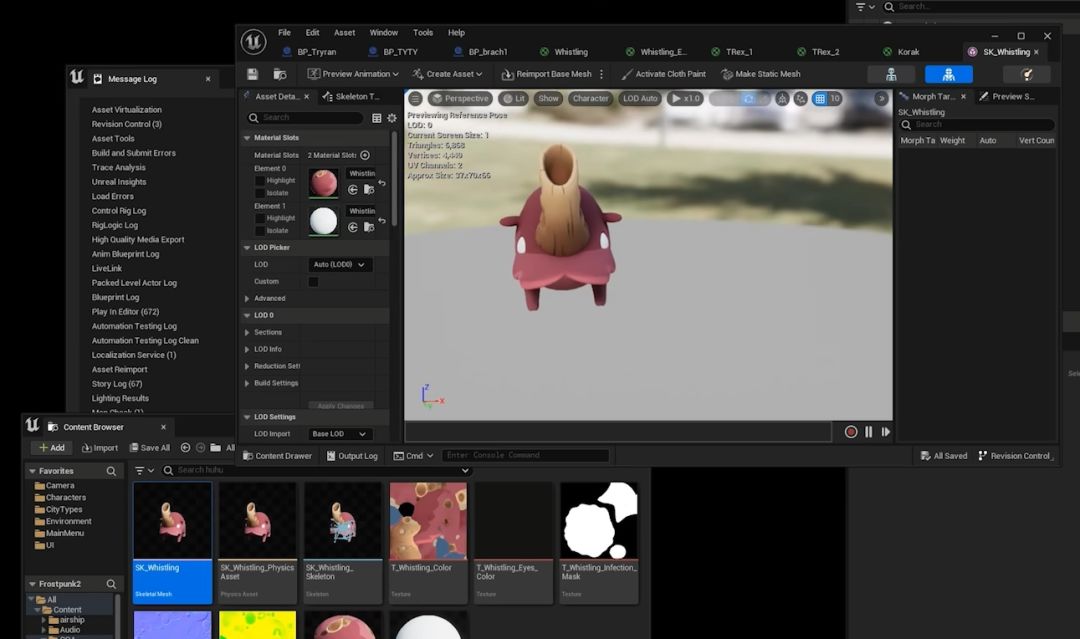Viewport: 1080px width, 639px height.
Task: Open the Output Log
Action: (352, 456)
